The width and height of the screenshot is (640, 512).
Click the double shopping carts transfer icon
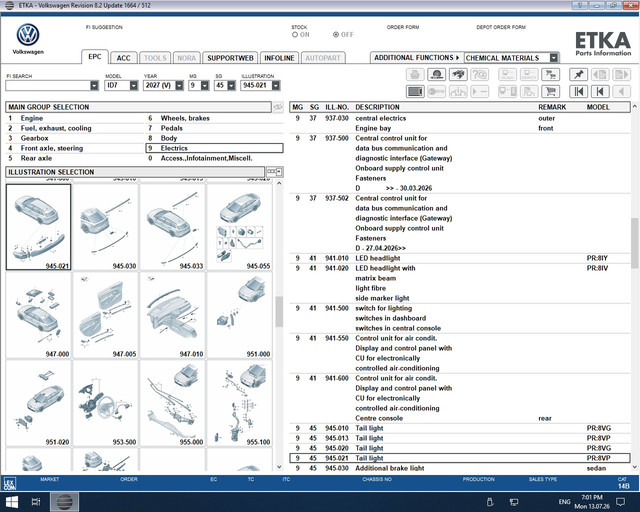[551, 75]
